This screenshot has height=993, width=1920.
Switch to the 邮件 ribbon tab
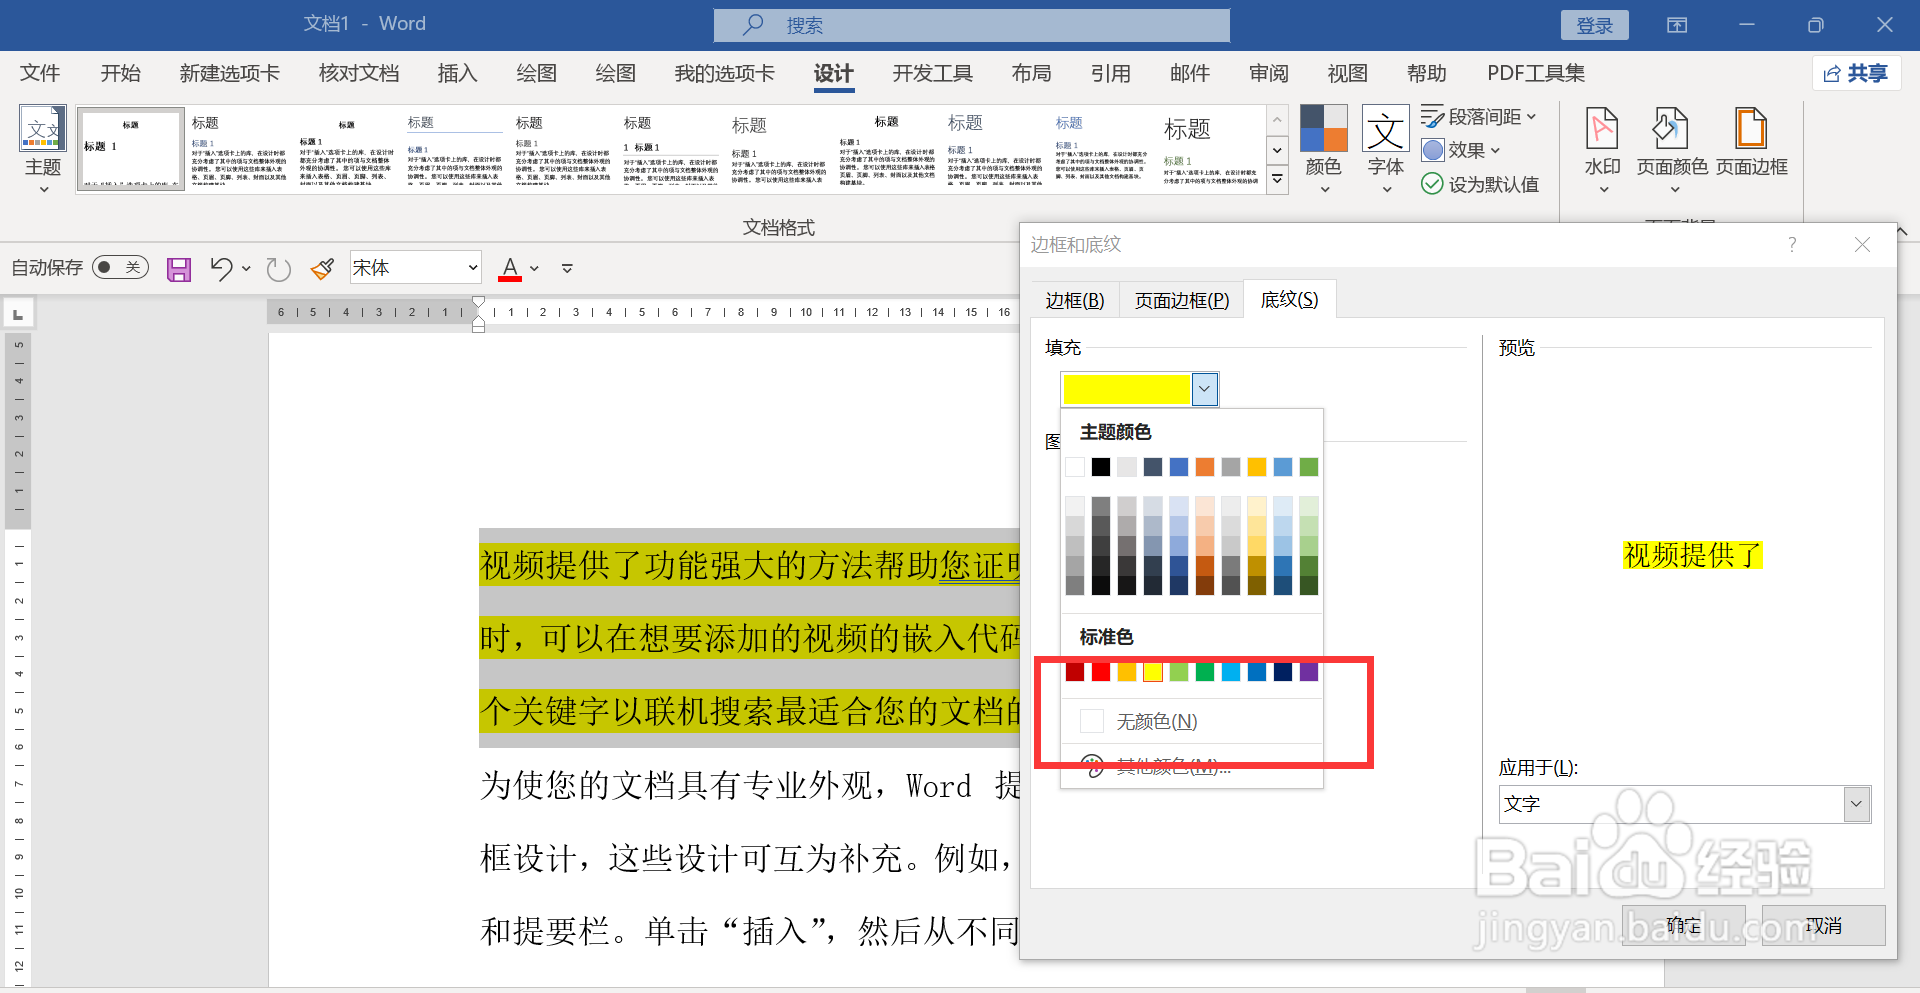click(1190, 73)
